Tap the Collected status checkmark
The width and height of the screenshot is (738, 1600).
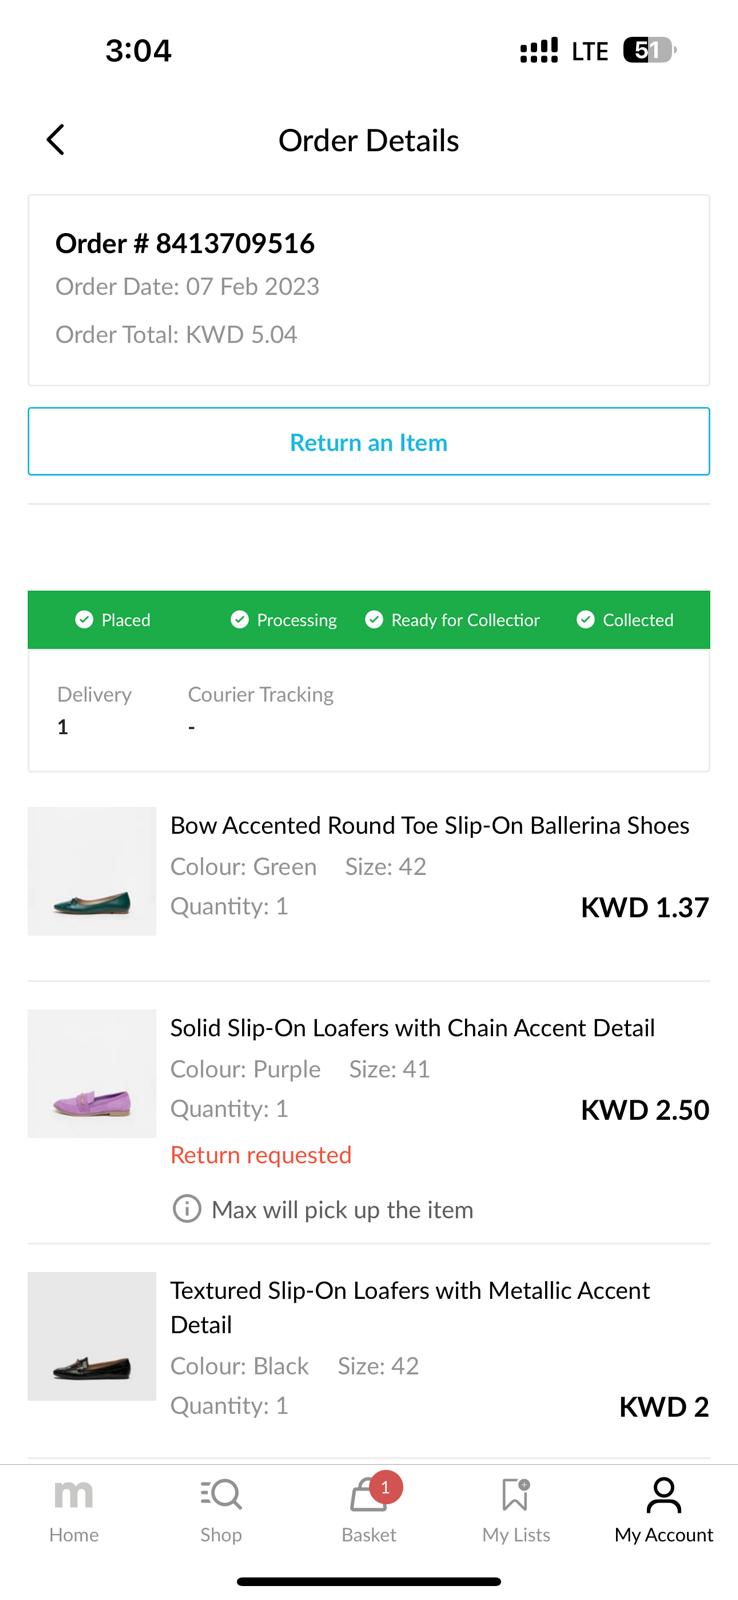[x=586, y=620]
